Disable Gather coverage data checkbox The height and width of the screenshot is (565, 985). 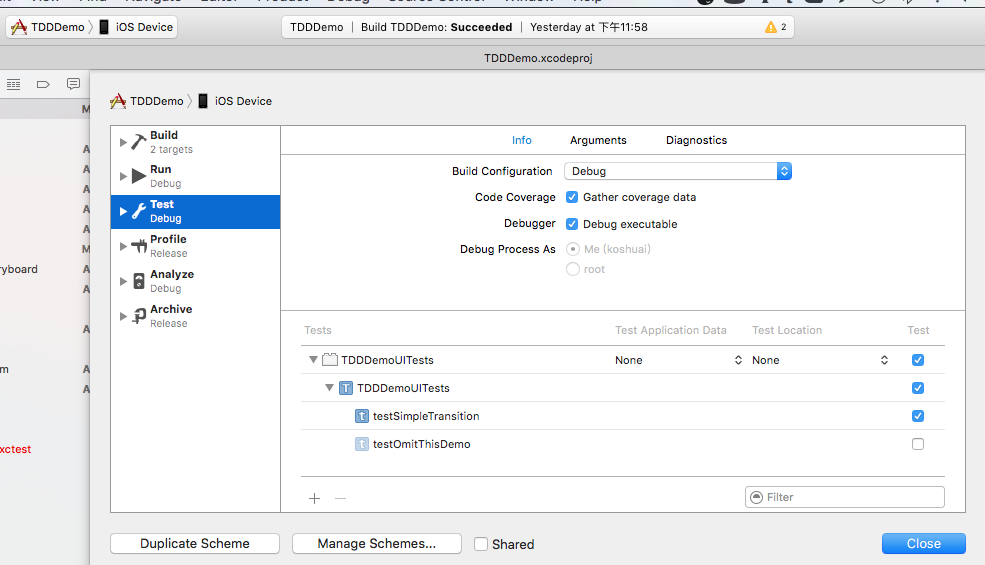[572, 197]
